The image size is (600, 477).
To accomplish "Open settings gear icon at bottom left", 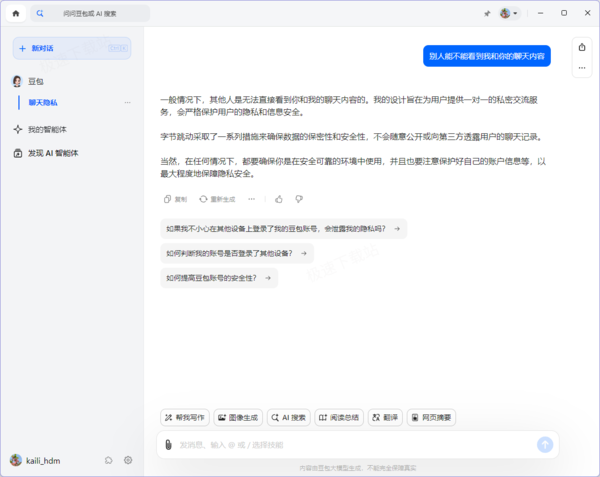I will click(x=128, y=460).
